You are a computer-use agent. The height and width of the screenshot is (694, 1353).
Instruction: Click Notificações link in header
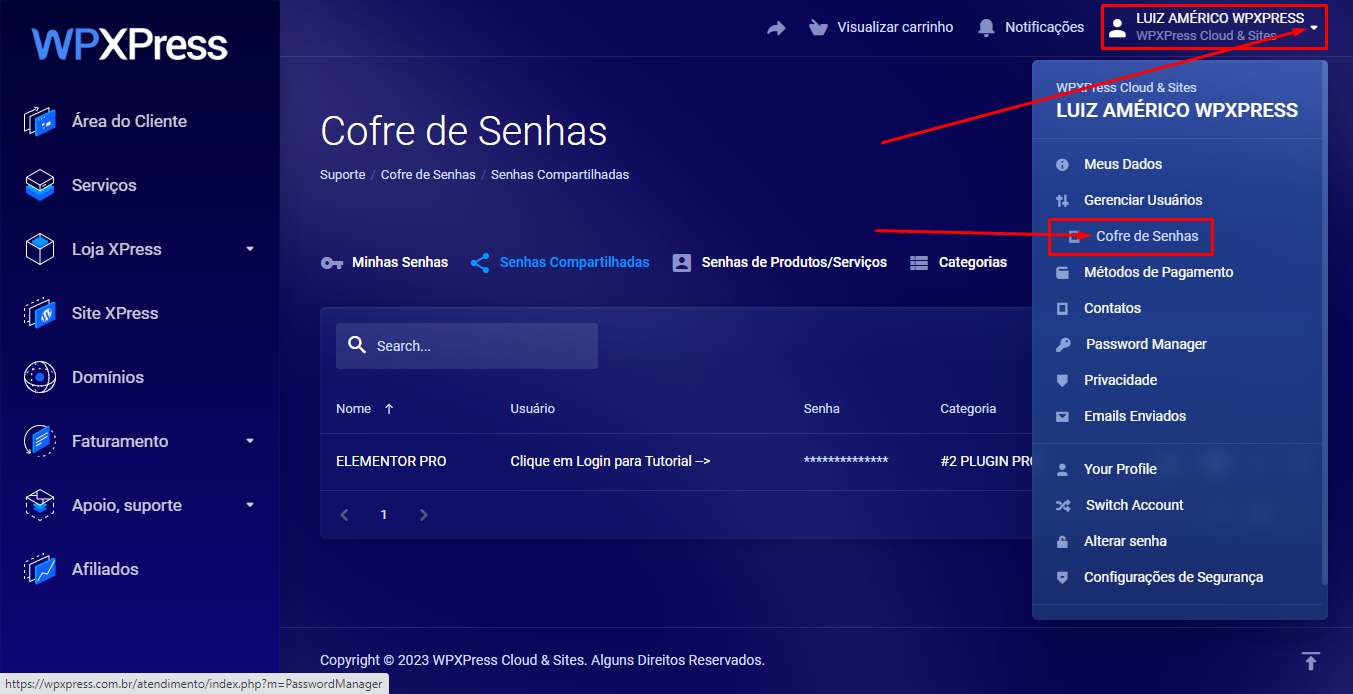pos(1044,27)
